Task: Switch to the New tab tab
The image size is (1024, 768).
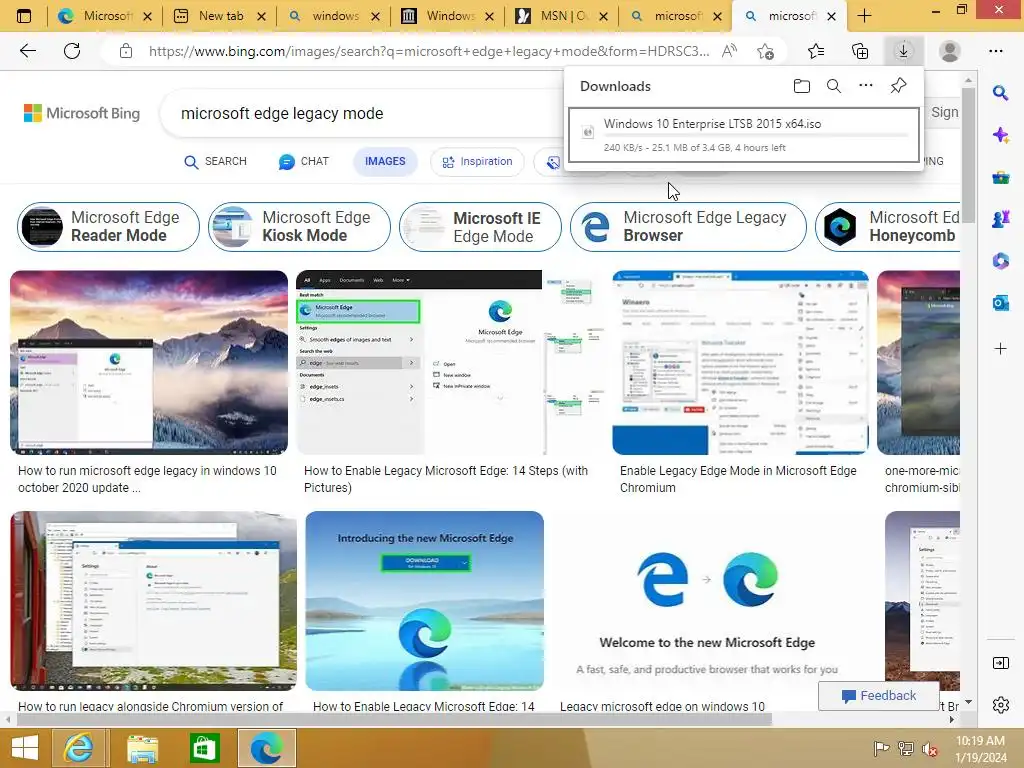Action: pyautogui.click(x=220, y=16)
